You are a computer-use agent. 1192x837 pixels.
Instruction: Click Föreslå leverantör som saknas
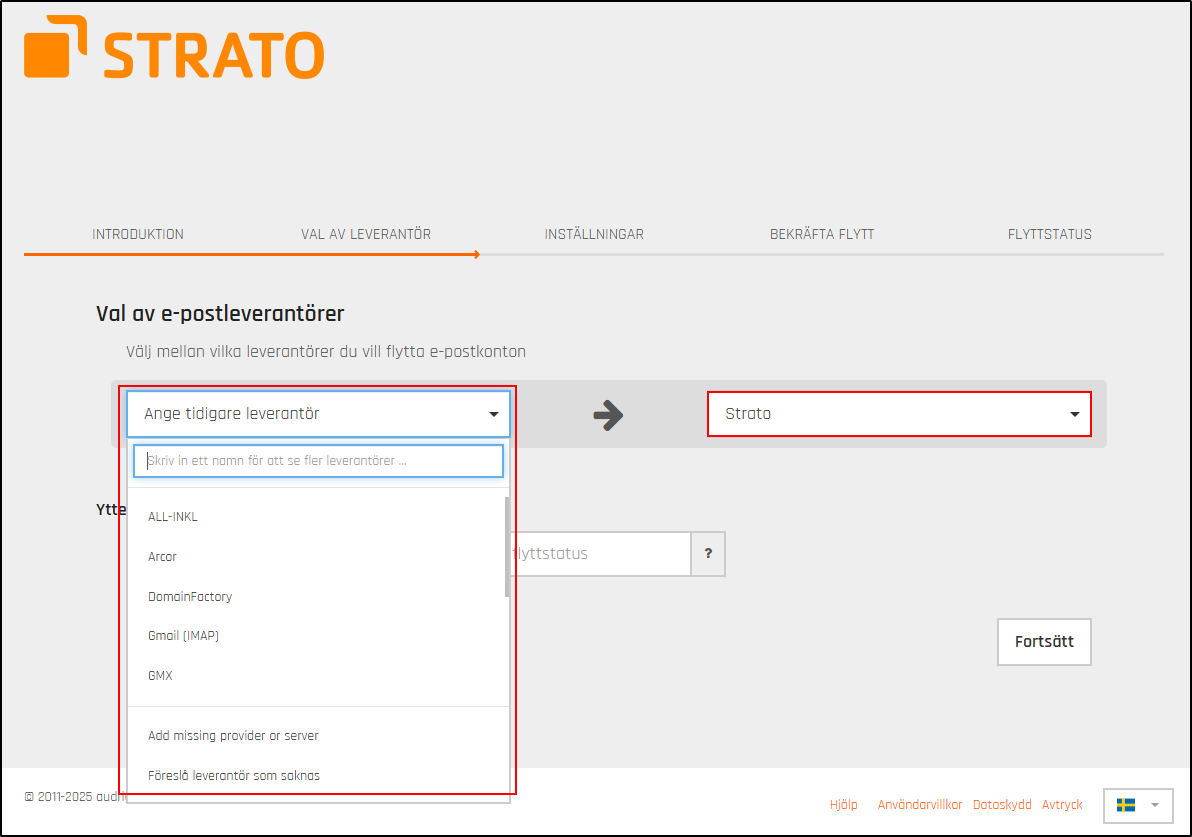[234, 775]
